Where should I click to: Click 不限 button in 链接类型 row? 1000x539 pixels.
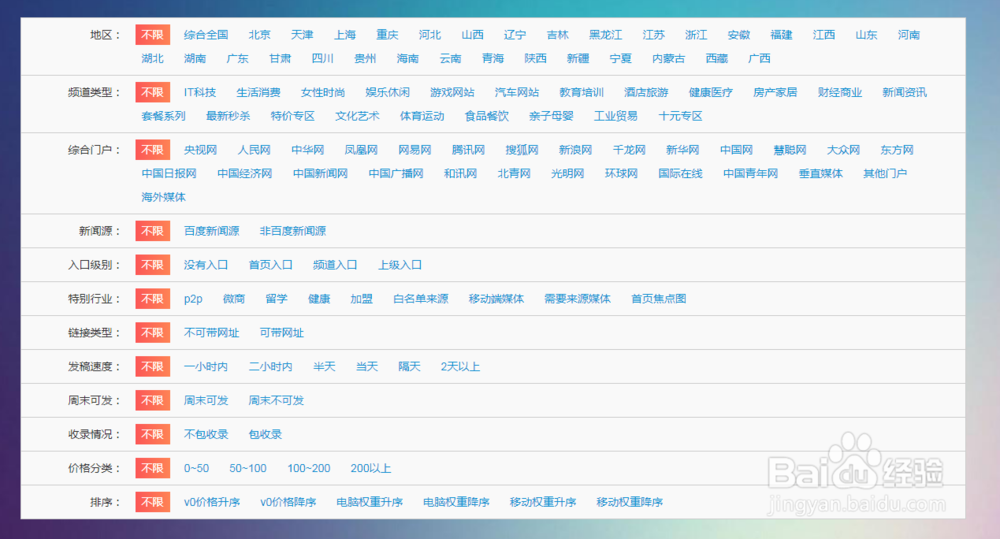(x=152, y=332)
